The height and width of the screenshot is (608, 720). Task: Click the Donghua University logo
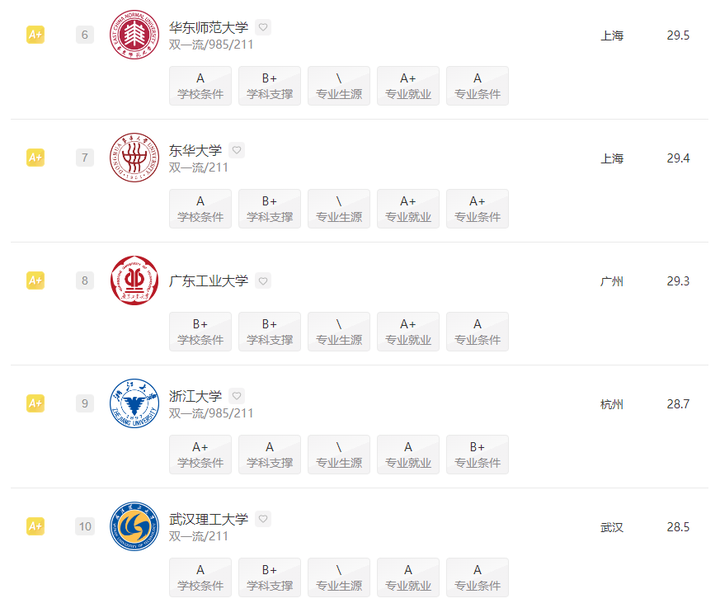134,158
